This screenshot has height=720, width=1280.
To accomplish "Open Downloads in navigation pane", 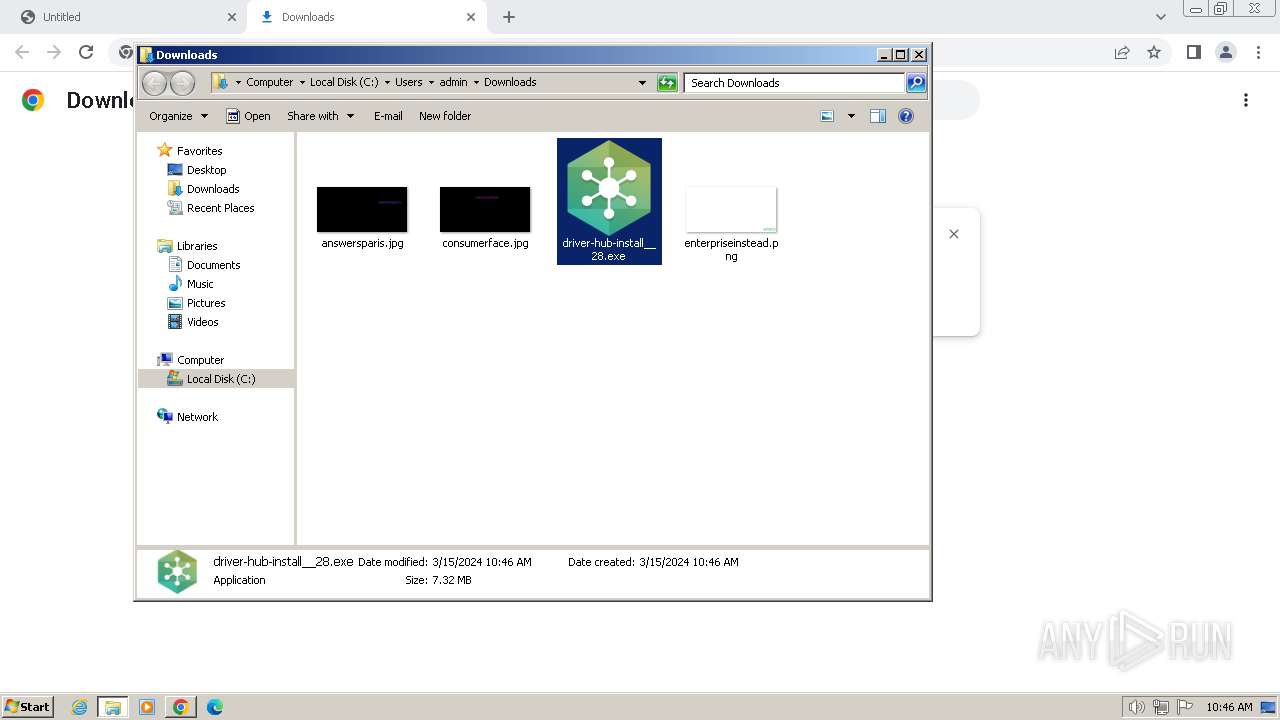I will tap(213, 189).
